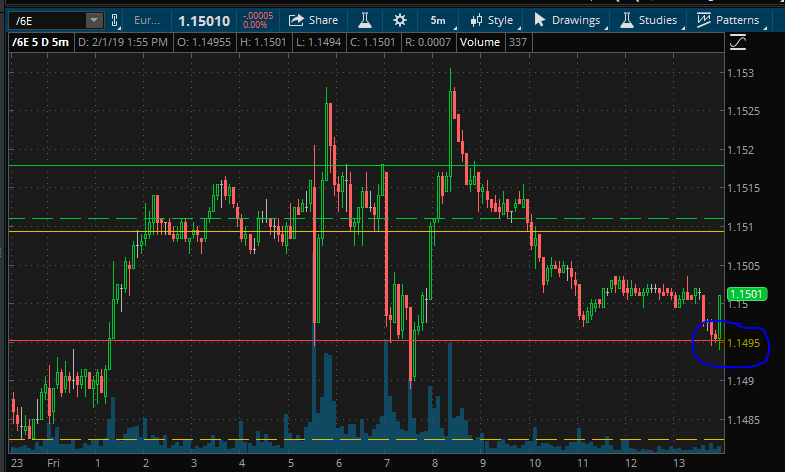Click the flask icon next to Share
Screen dimensions: 785x472
364,20
